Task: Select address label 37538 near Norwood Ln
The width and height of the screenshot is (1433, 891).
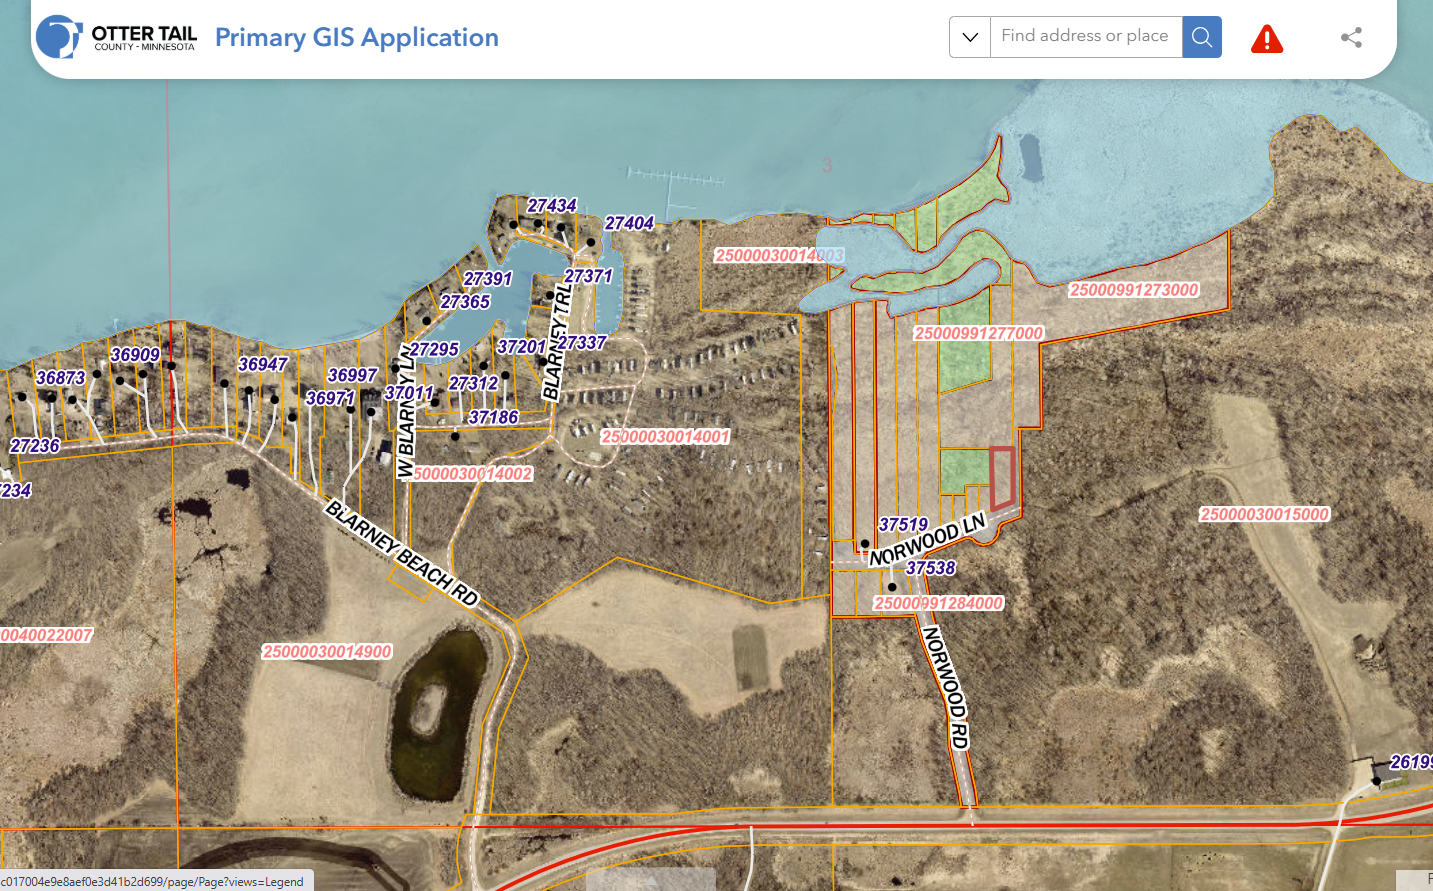Action: (930, 568)
